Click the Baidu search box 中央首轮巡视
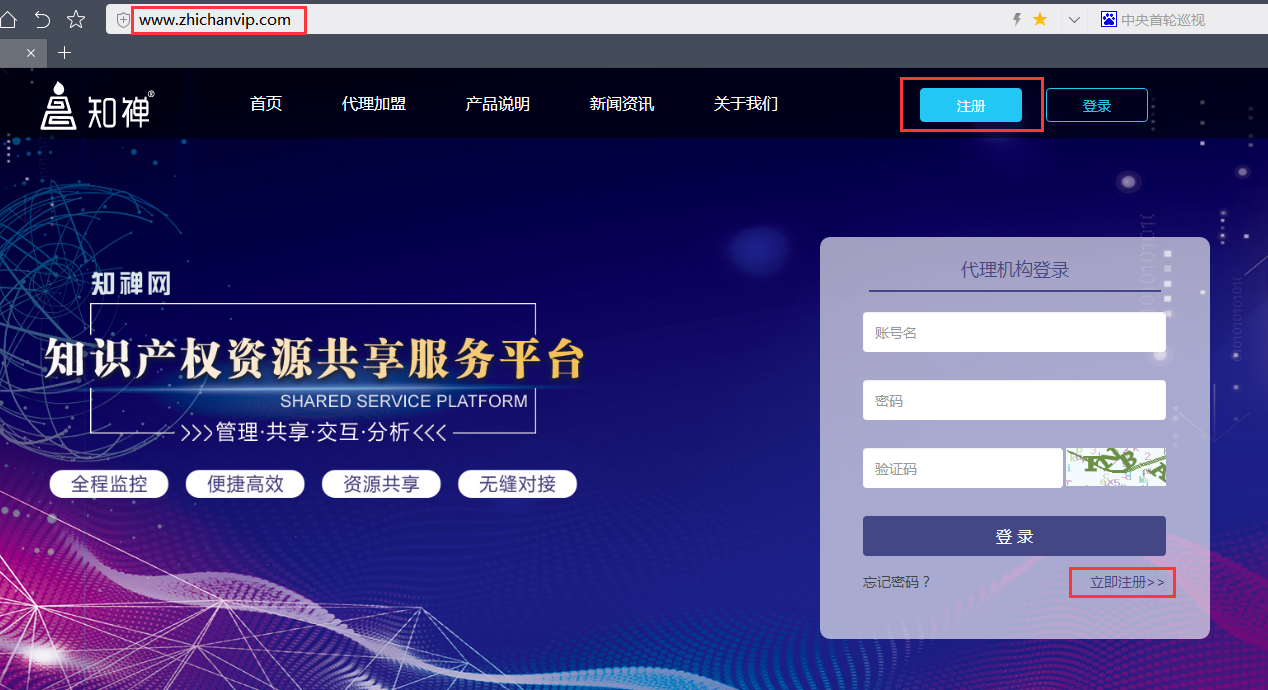Viewport: 1268px width, 690px height. coord(1162,19)
